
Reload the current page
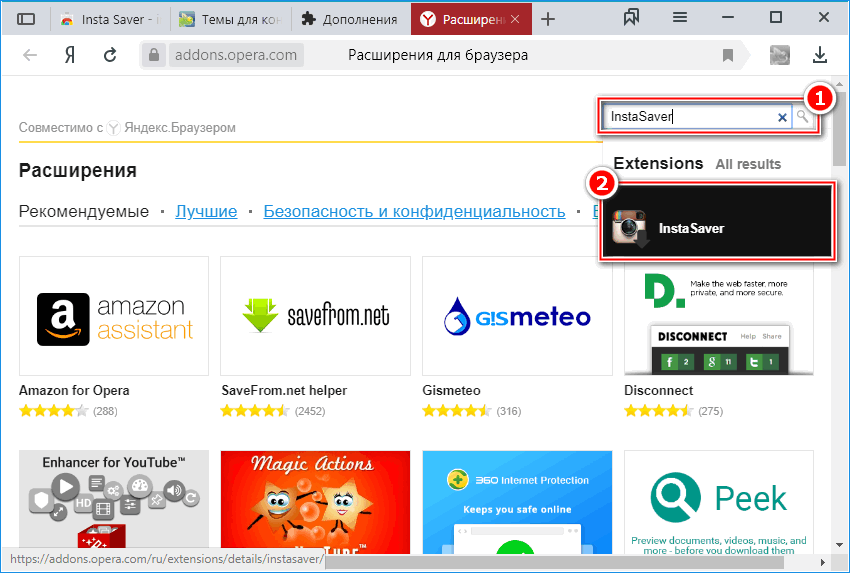click(x=110, y=55)
